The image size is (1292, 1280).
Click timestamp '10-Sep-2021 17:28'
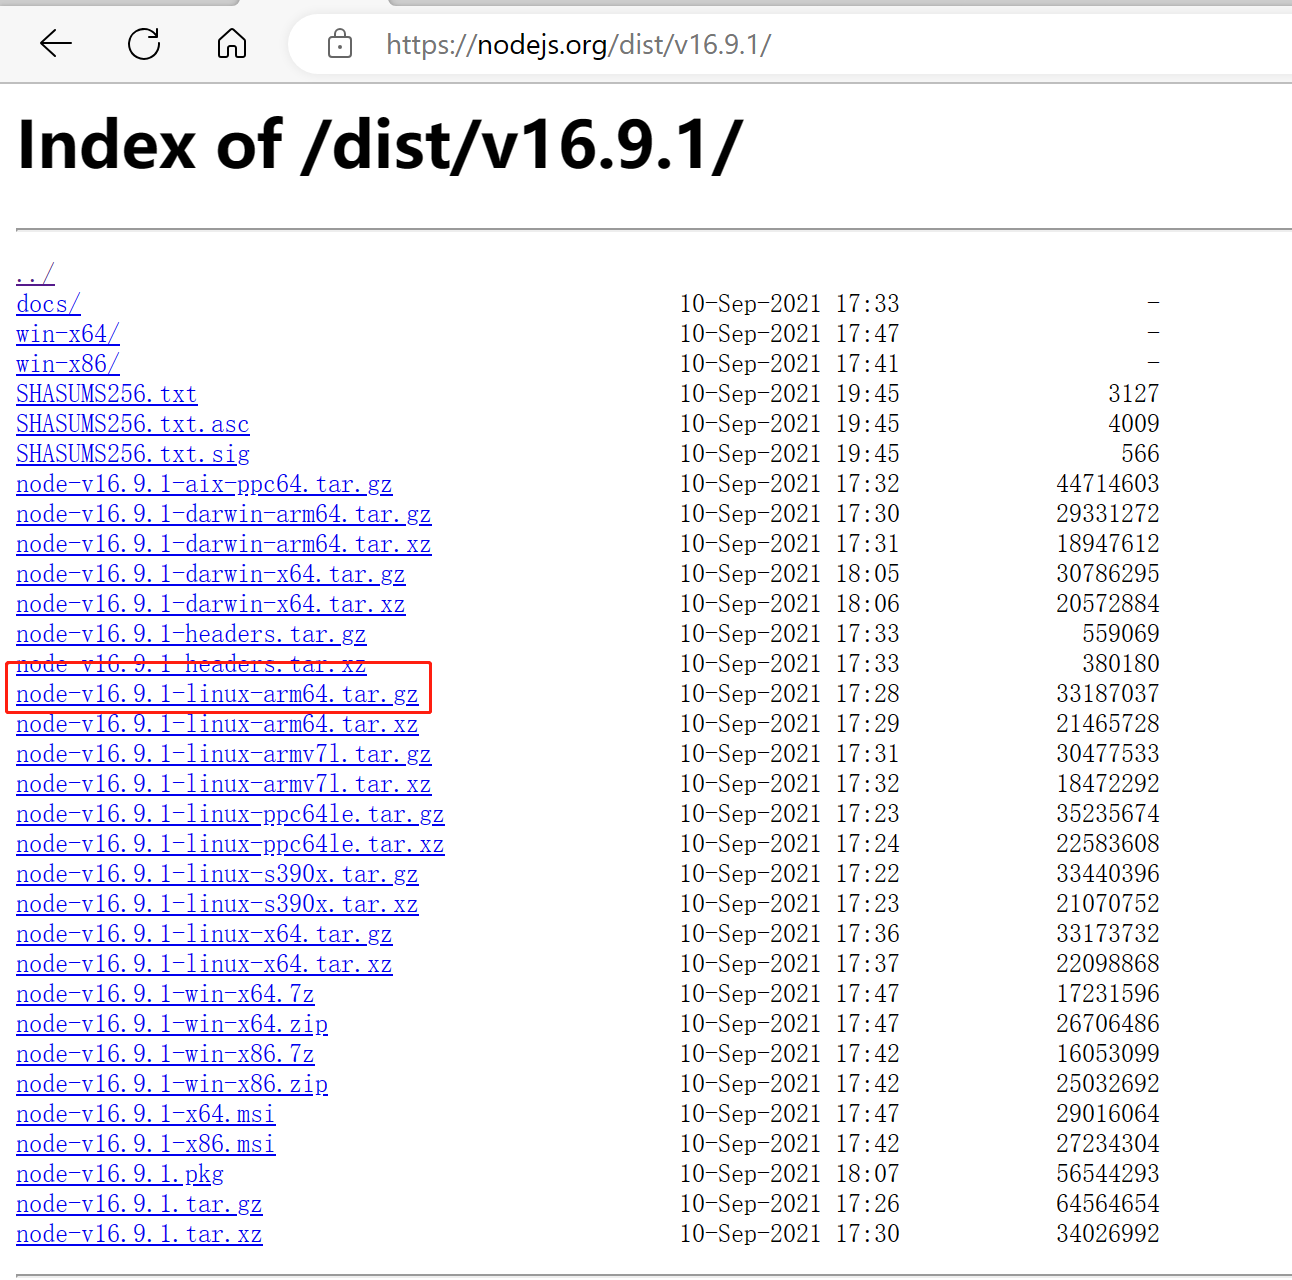pos(790,694)
